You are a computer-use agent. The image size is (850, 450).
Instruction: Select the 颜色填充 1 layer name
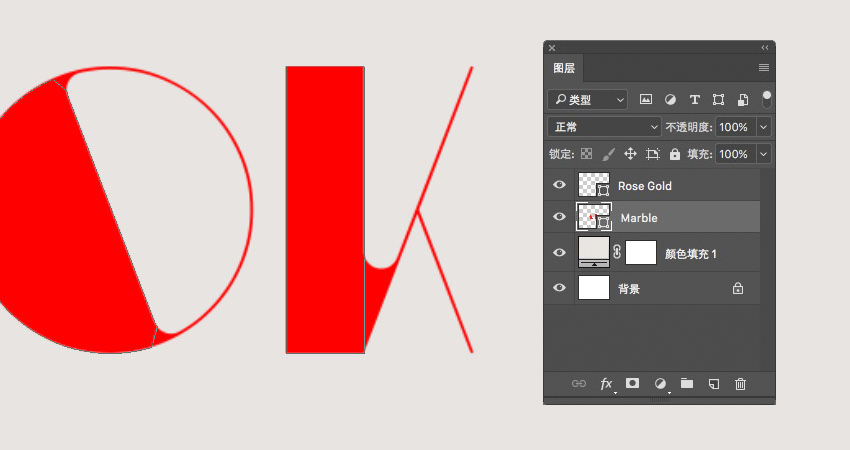691,254
